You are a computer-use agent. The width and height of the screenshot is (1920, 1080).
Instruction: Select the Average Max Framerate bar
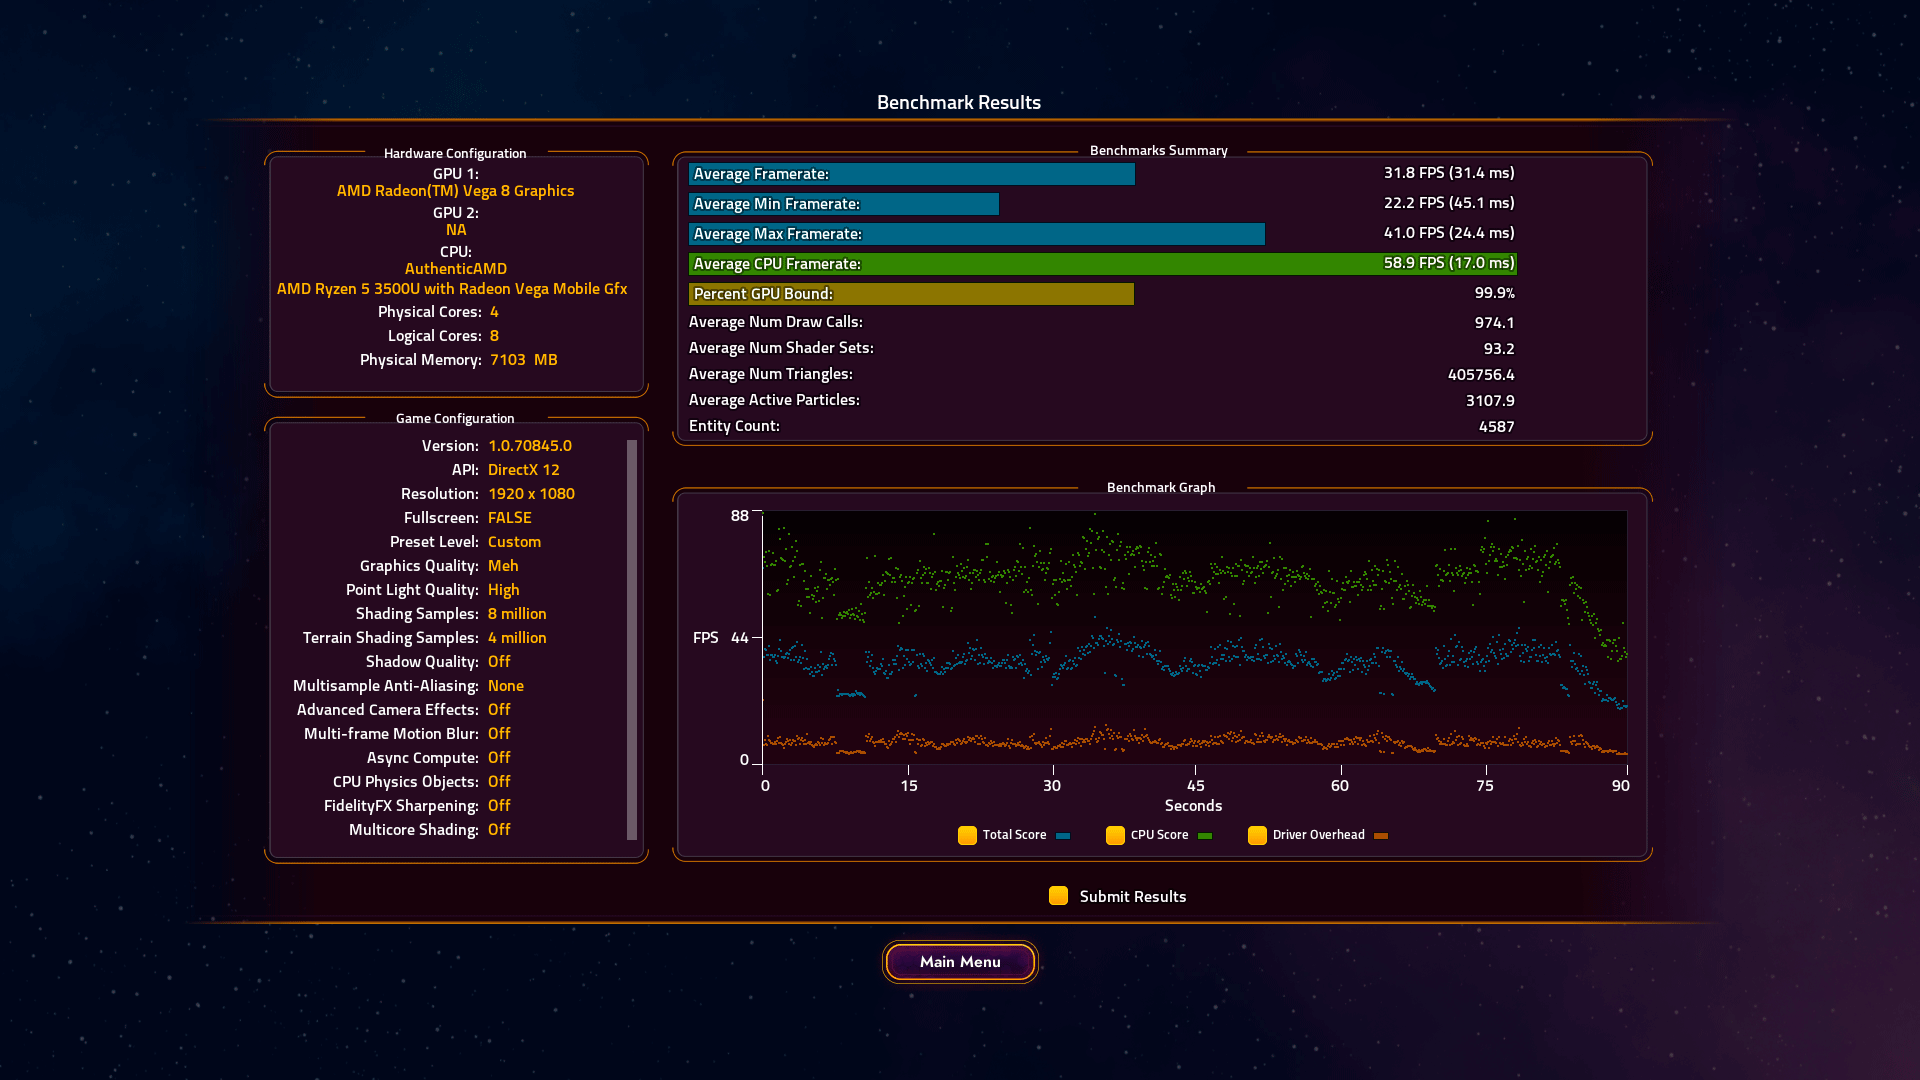[976, 234]
